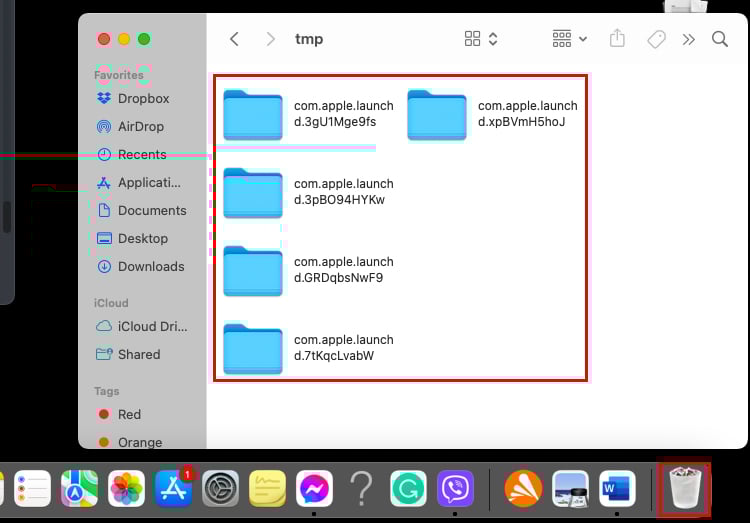Select folder com.apple.launchd.xpBVmH5hoJ
This screenshot has height=523, width=750.
(x=493, y=115)
